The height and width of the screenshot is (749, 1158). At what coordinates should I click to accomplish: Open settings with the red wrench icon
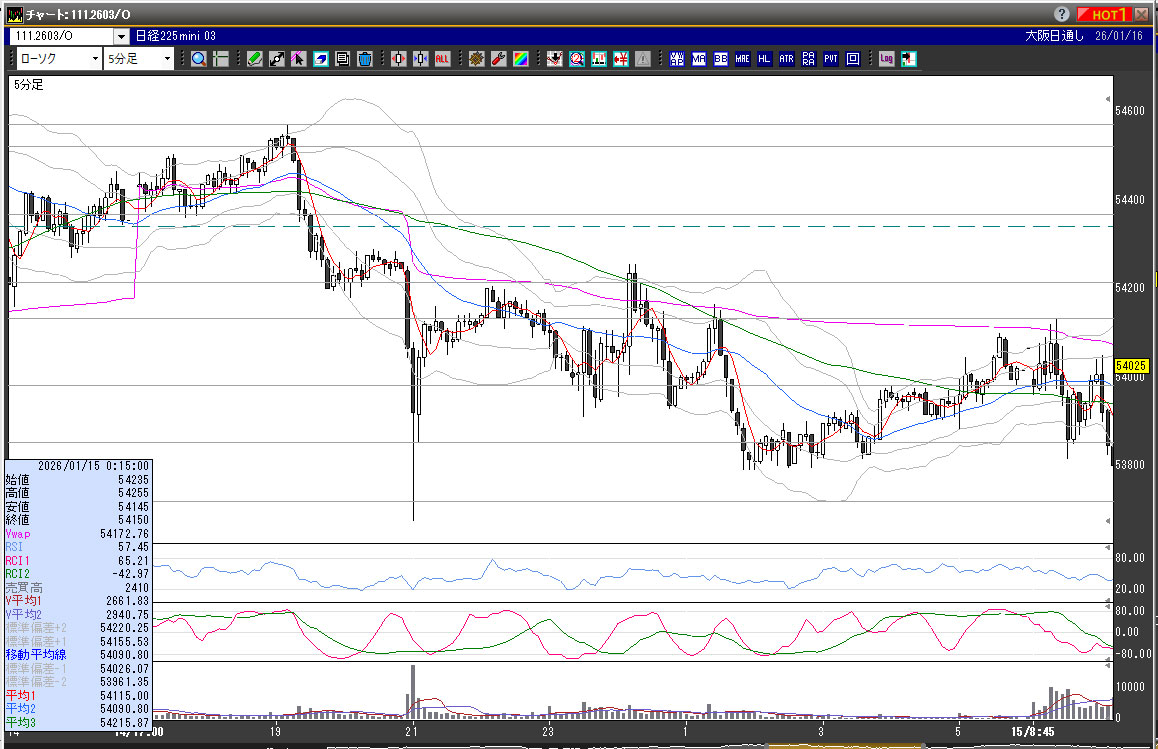pos(498,59)
